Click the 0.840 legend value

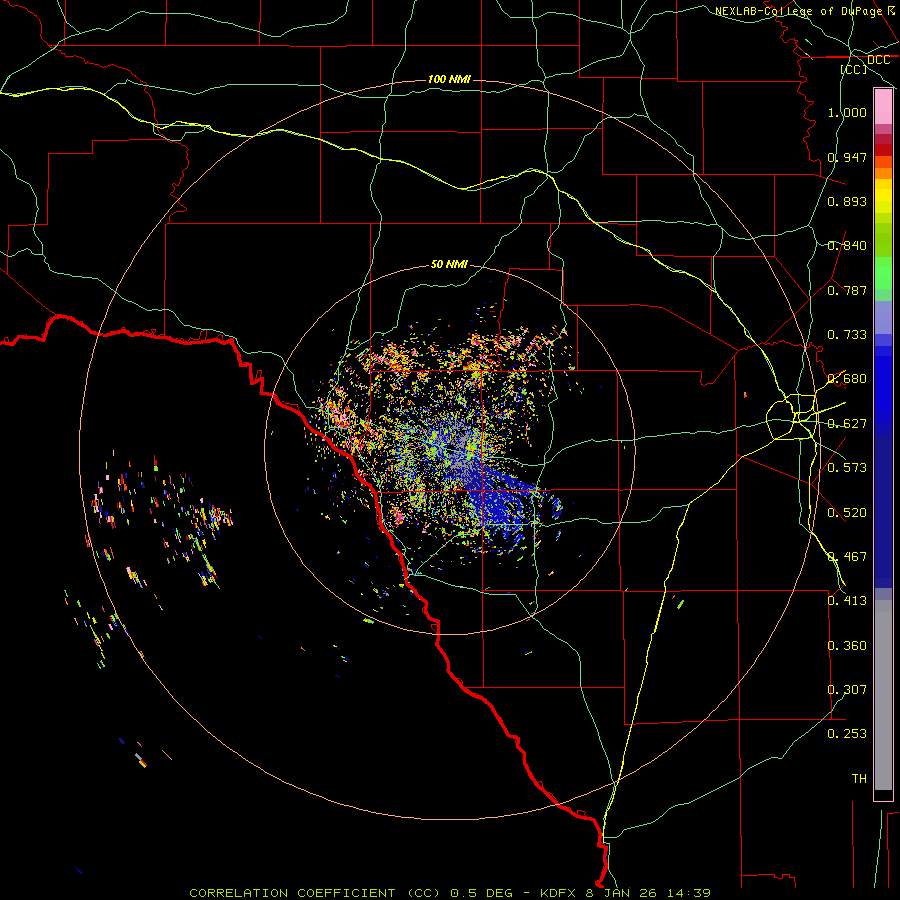(x=847, y=246)
